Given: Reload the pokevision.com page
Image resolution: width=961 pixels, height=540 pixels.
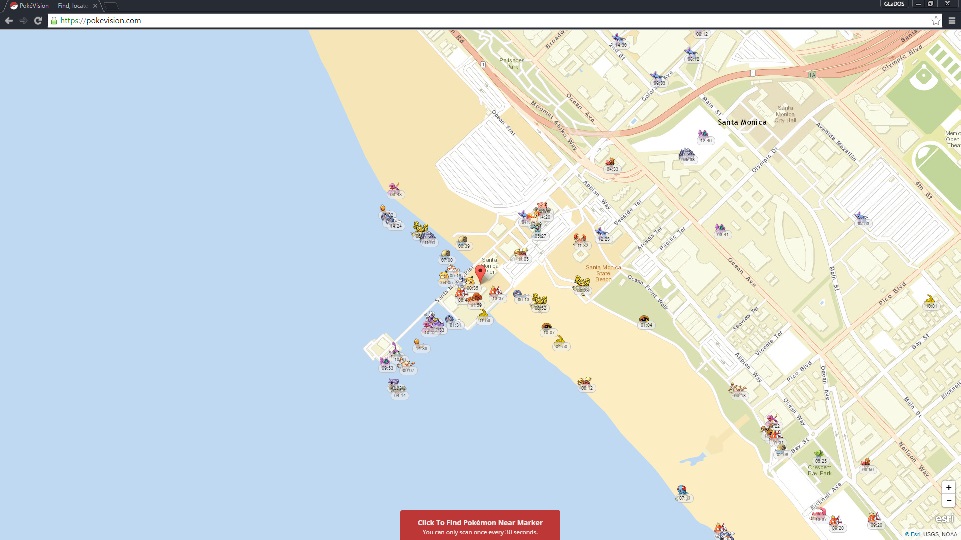Looking at the screenshot, I should [38, 20].
